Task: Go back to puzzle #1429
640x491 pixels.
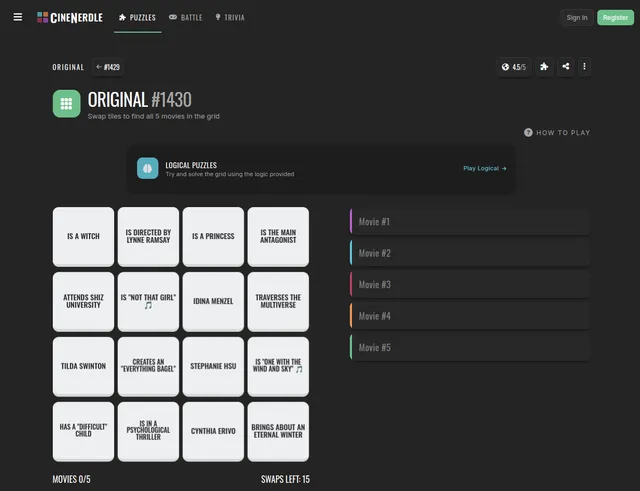Action: (x=108, y=67)
